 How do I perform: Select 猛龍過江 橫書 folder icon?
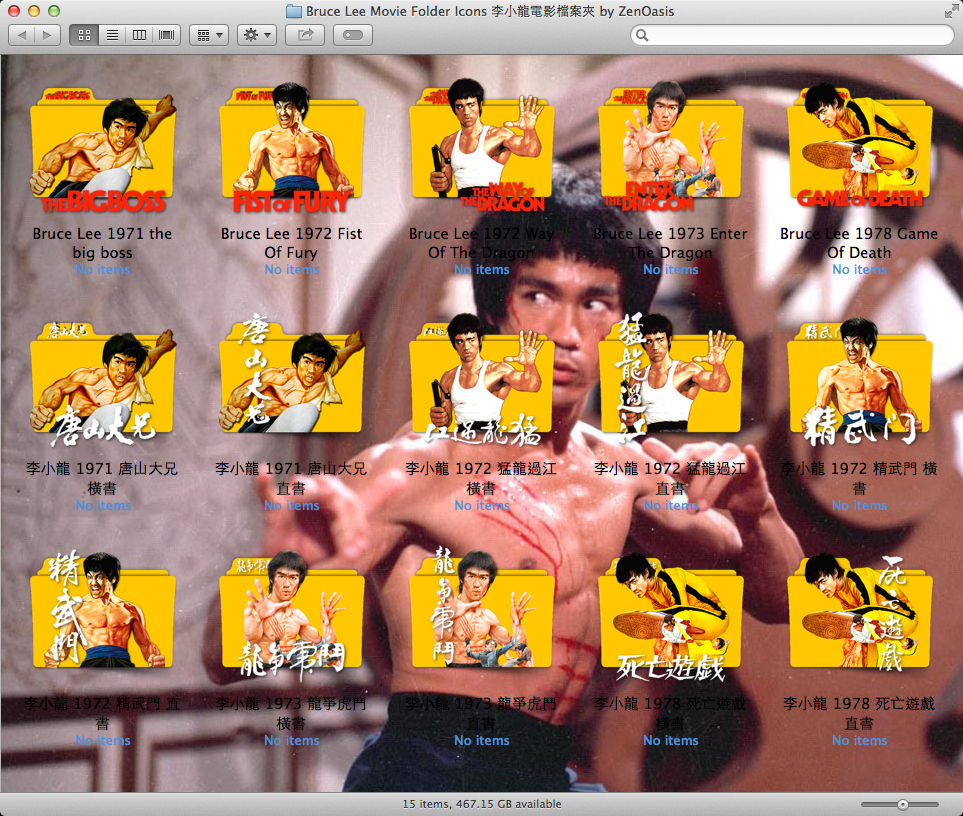tap(482, 381)
